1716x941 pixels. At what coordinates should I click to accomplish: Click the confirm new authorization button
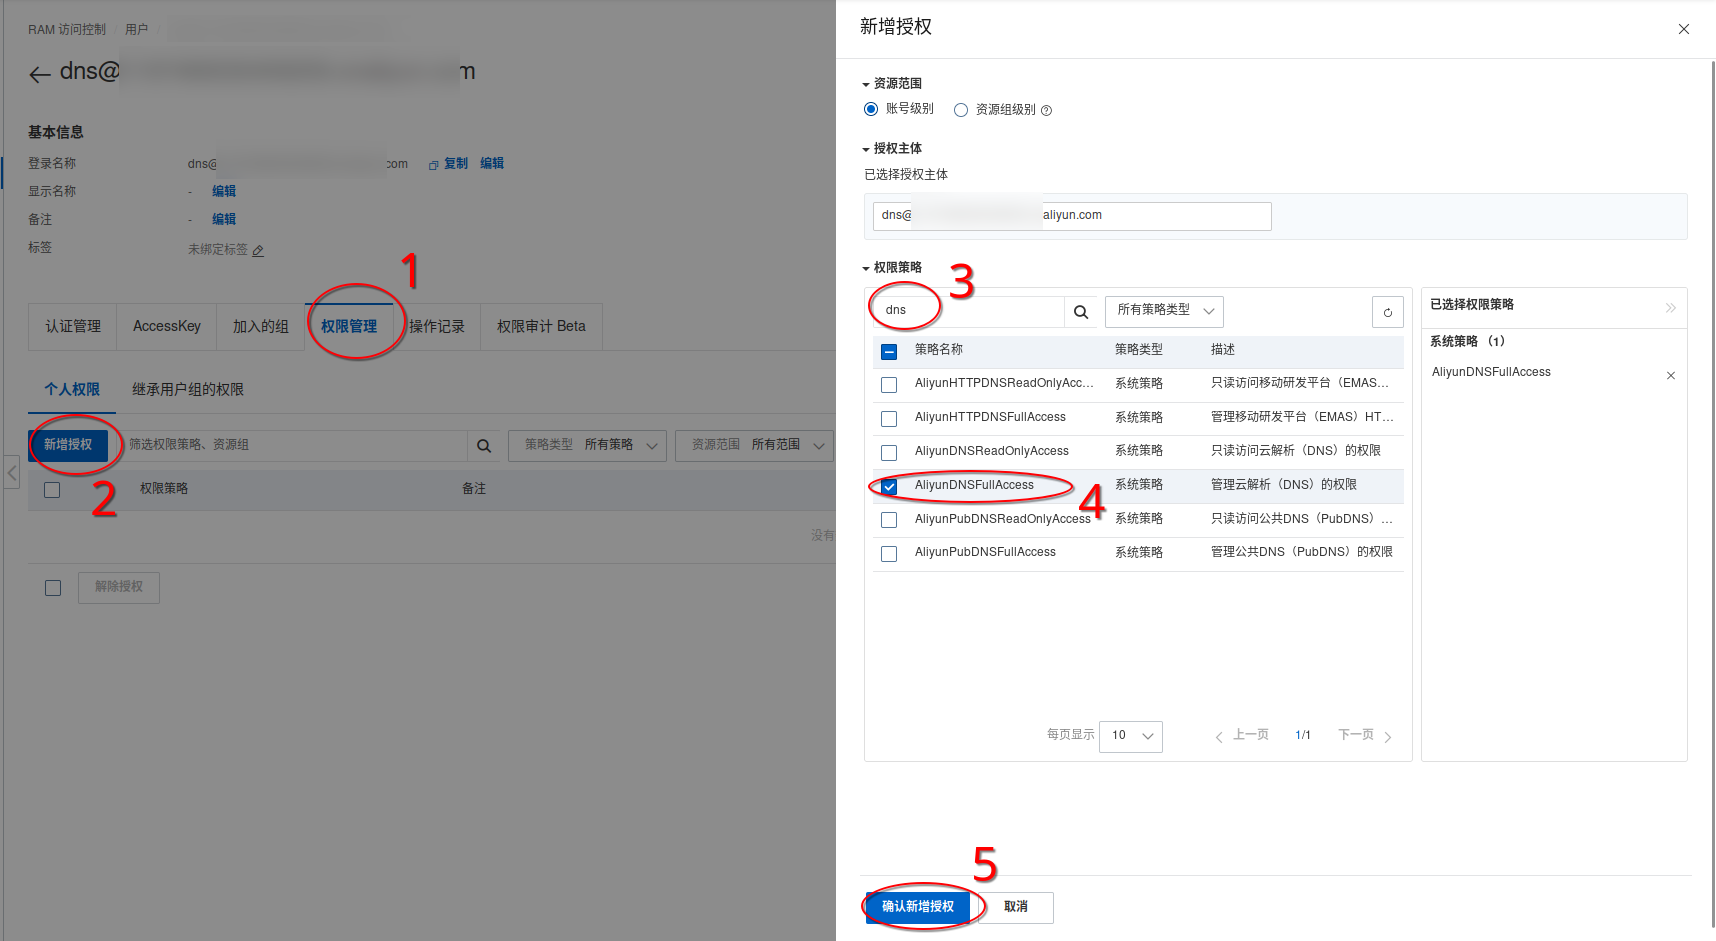917,907
